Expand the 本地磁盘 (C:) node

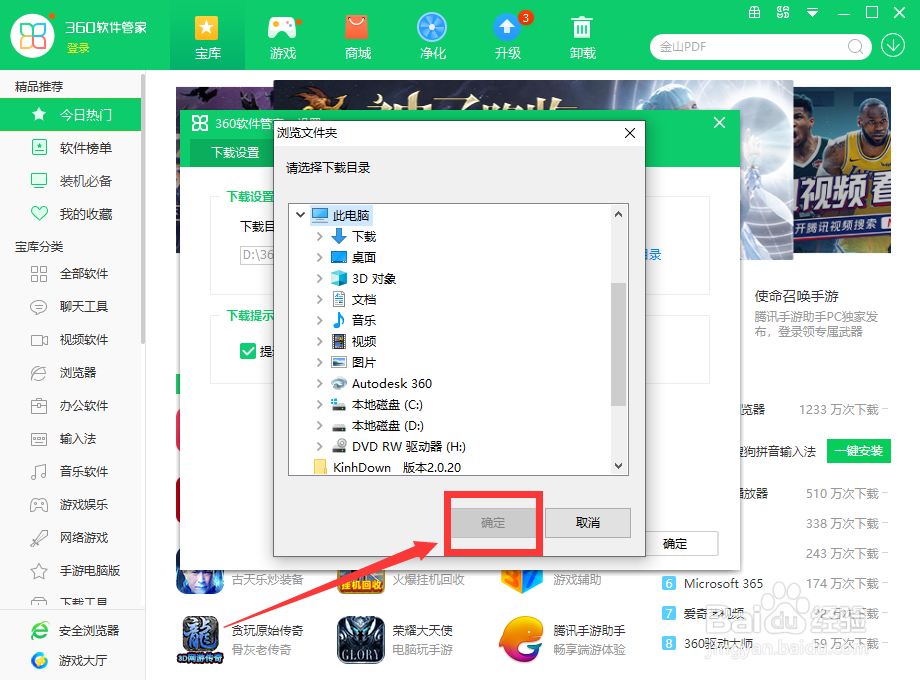coord(319,404)
